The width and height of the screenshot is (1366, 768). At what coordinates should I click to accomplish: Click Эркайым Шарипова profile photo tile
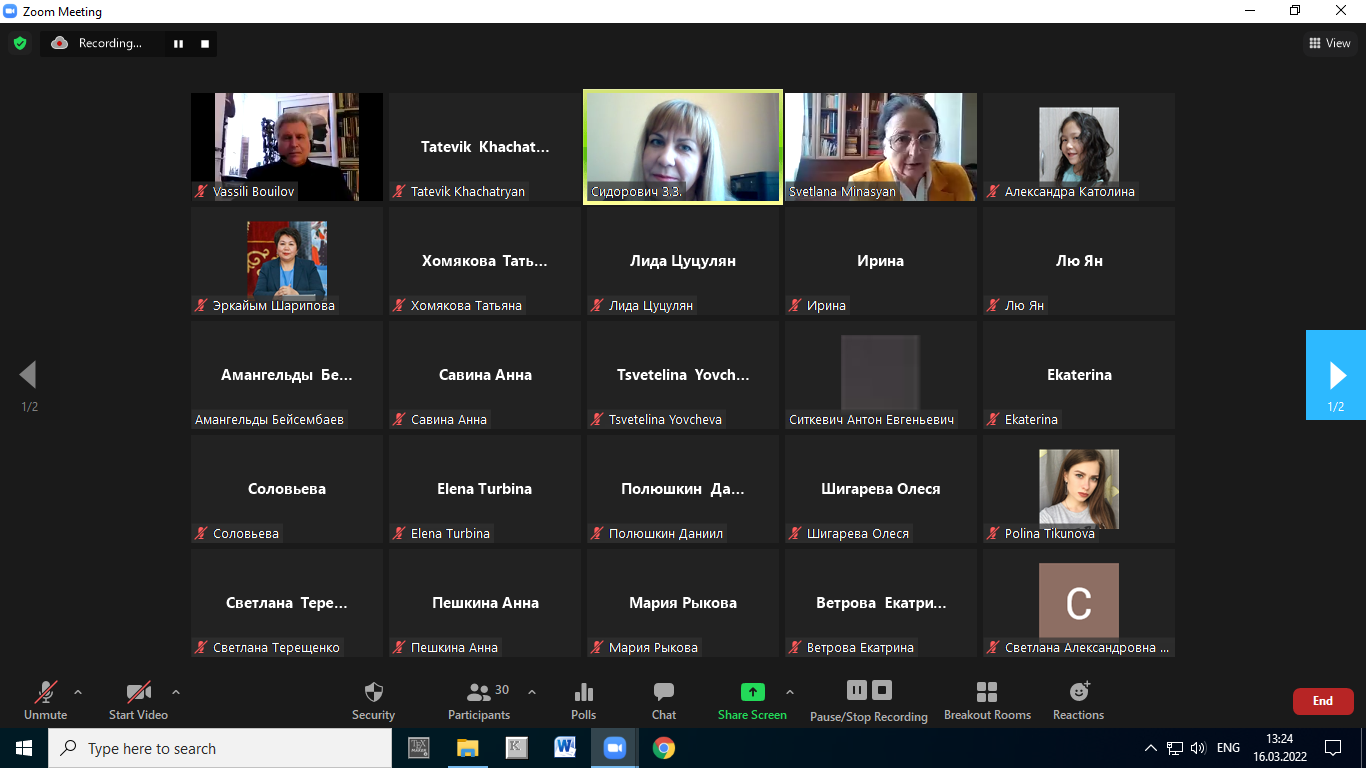pos(287,259)
